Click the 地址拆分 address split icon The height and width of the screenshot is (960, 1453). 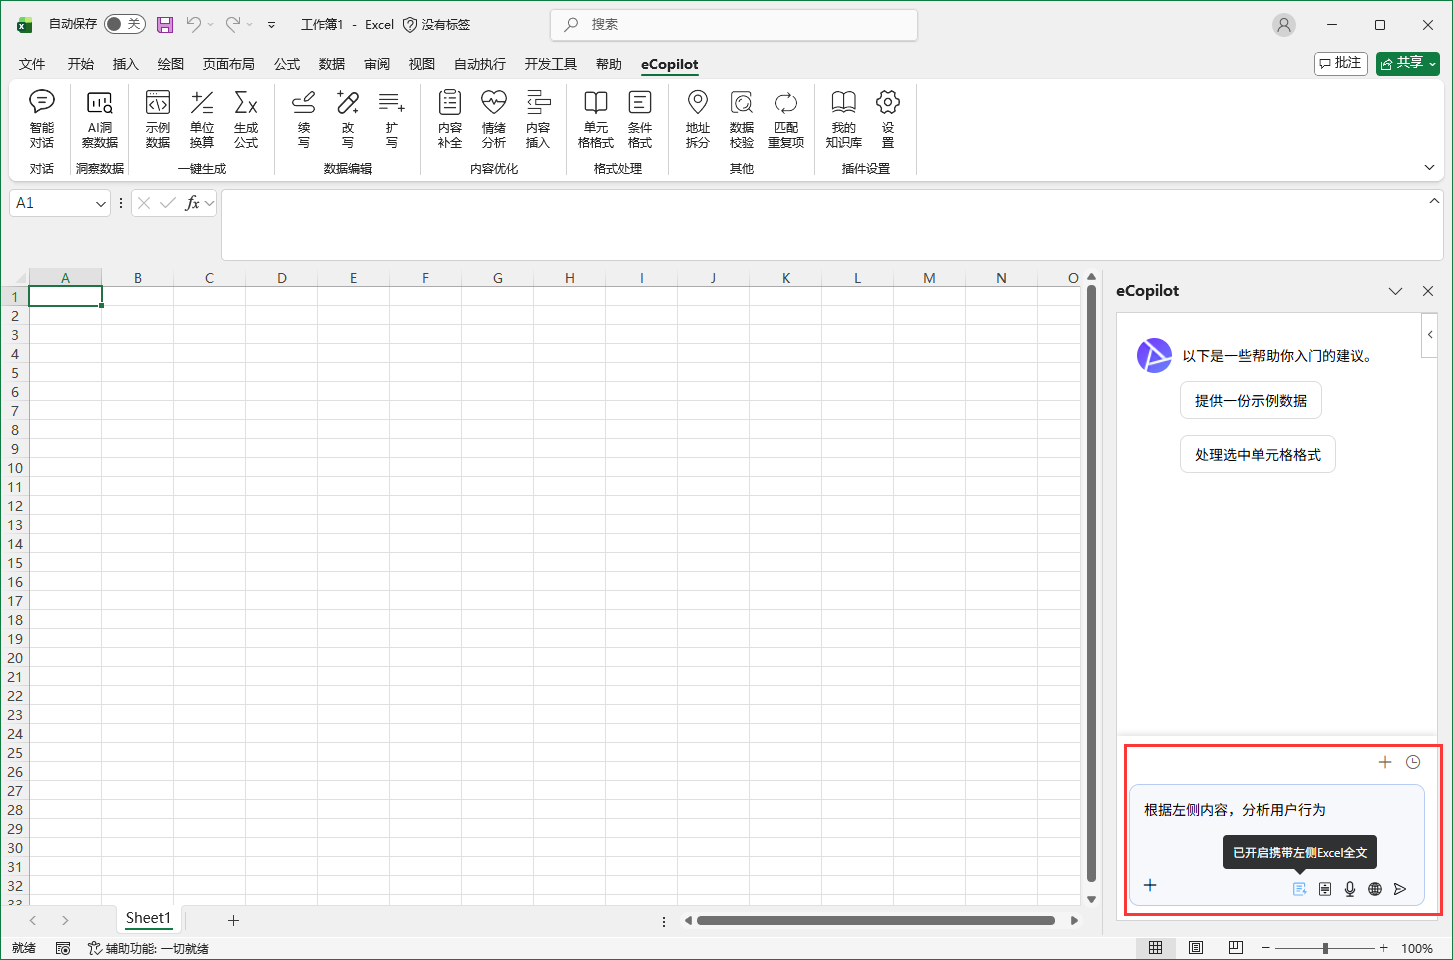697,118
